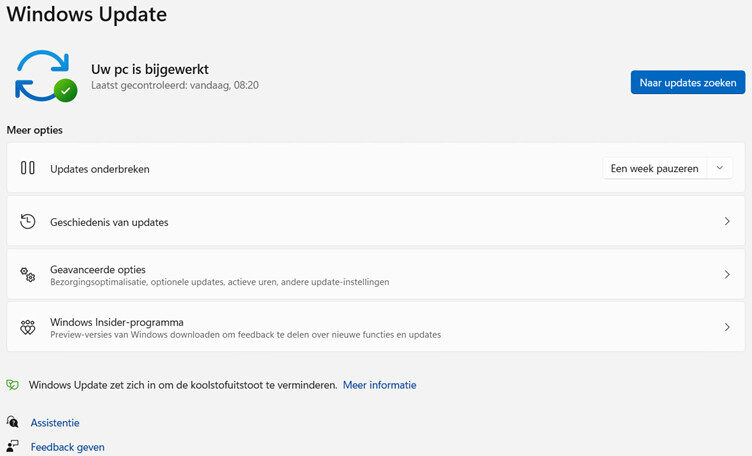Click the Assistentie help icon
The height and width of the screenshot is (456, 752).
(12, 422)
